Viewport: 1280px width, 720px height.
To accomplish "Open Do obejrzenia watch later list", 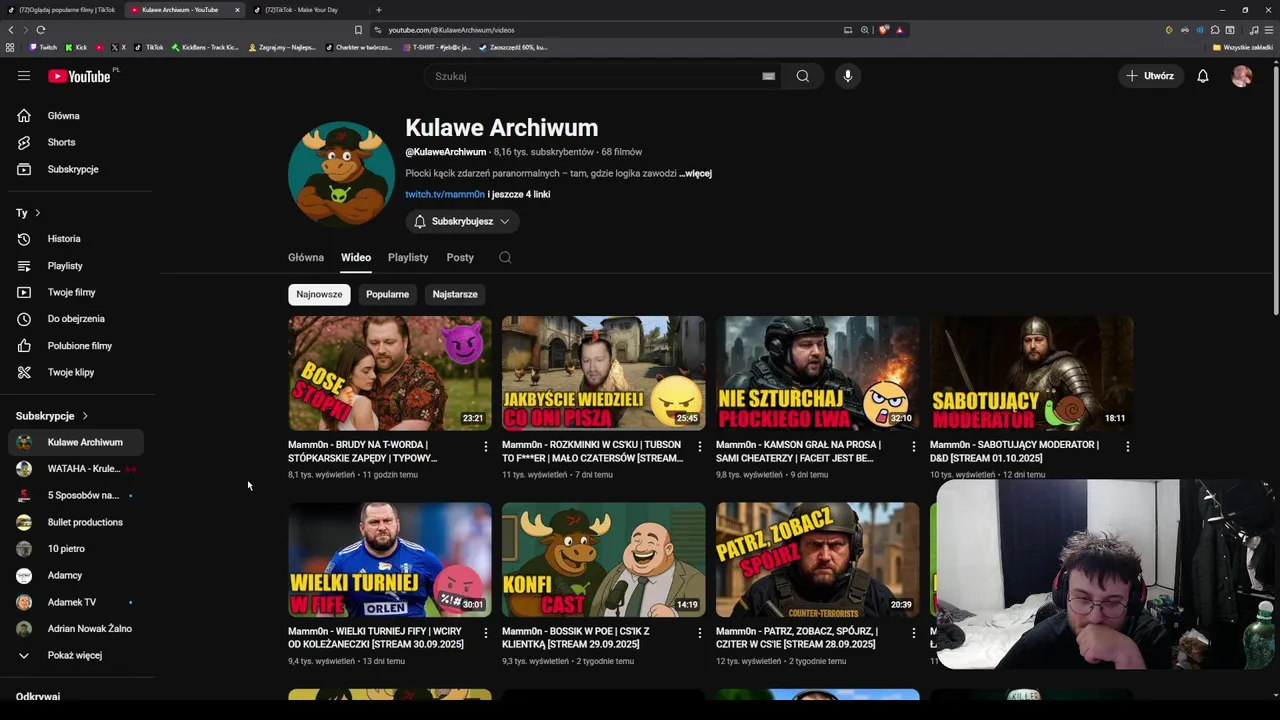I will pyautogui.click(x=76, y=319).
